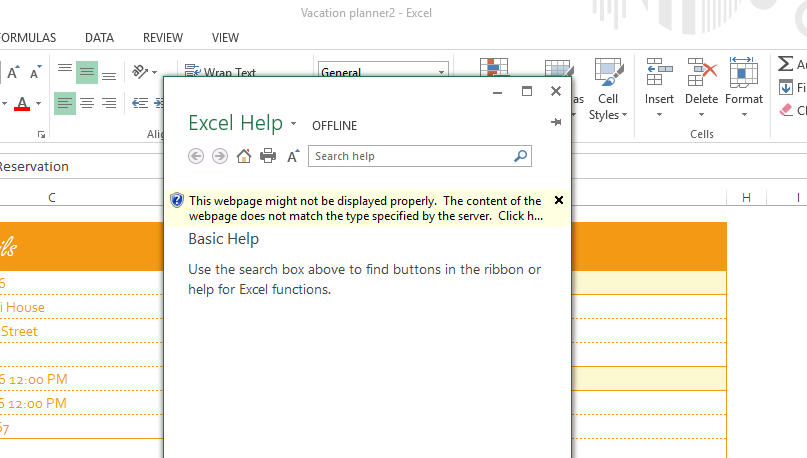
Task: Print the current help topic
Action: tap(268, 156)
